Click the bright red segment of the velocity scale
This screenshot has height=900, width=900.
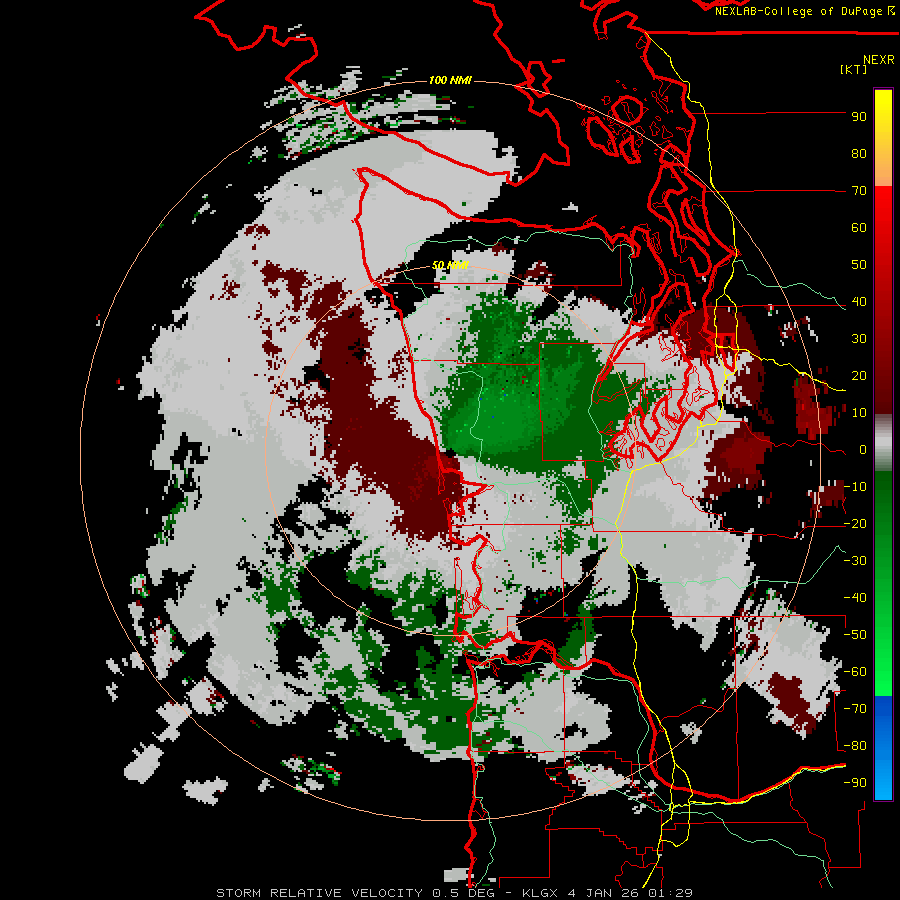point(883,212)
